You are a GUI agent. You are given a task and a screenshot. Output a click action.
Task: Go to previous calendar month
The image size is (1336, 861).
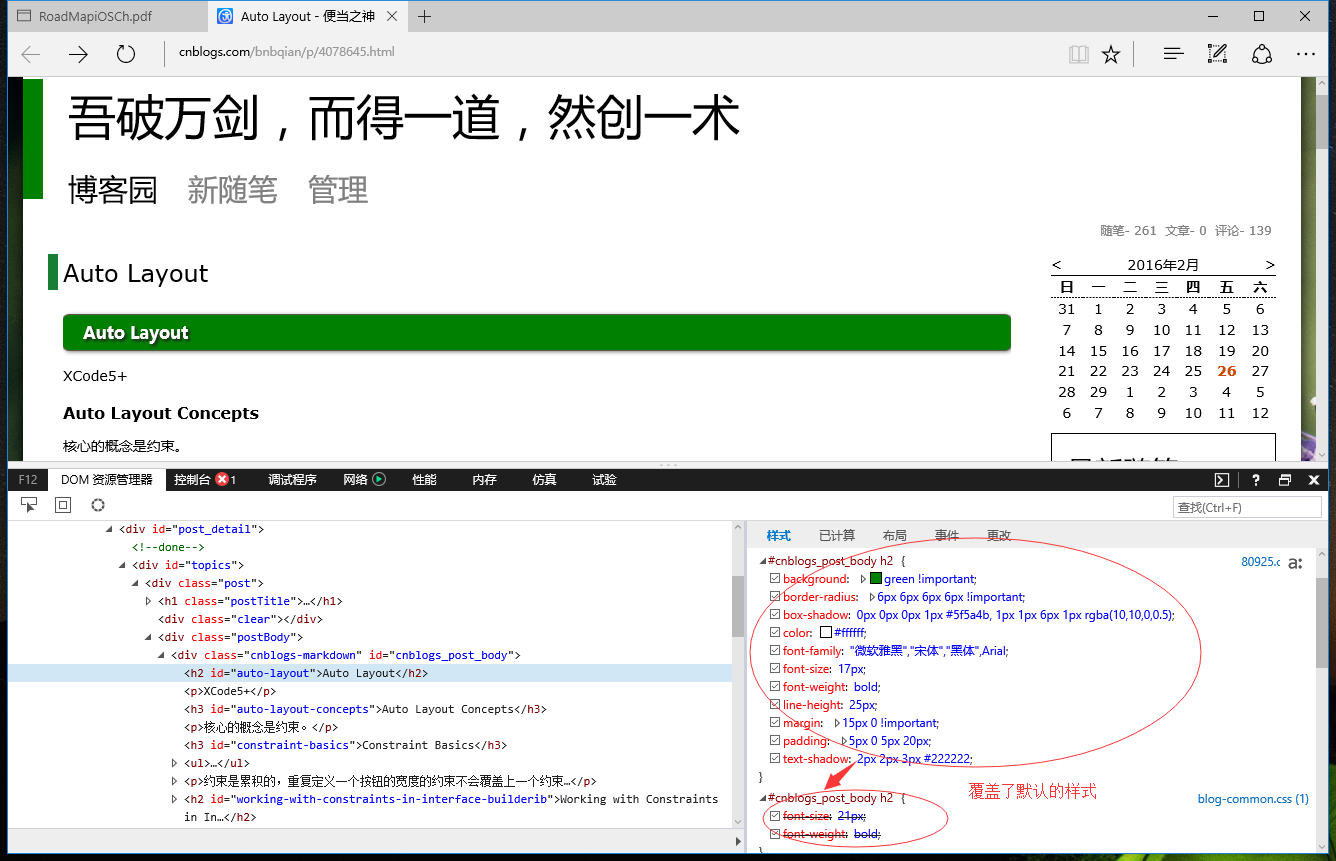[x=1057, y=265]
